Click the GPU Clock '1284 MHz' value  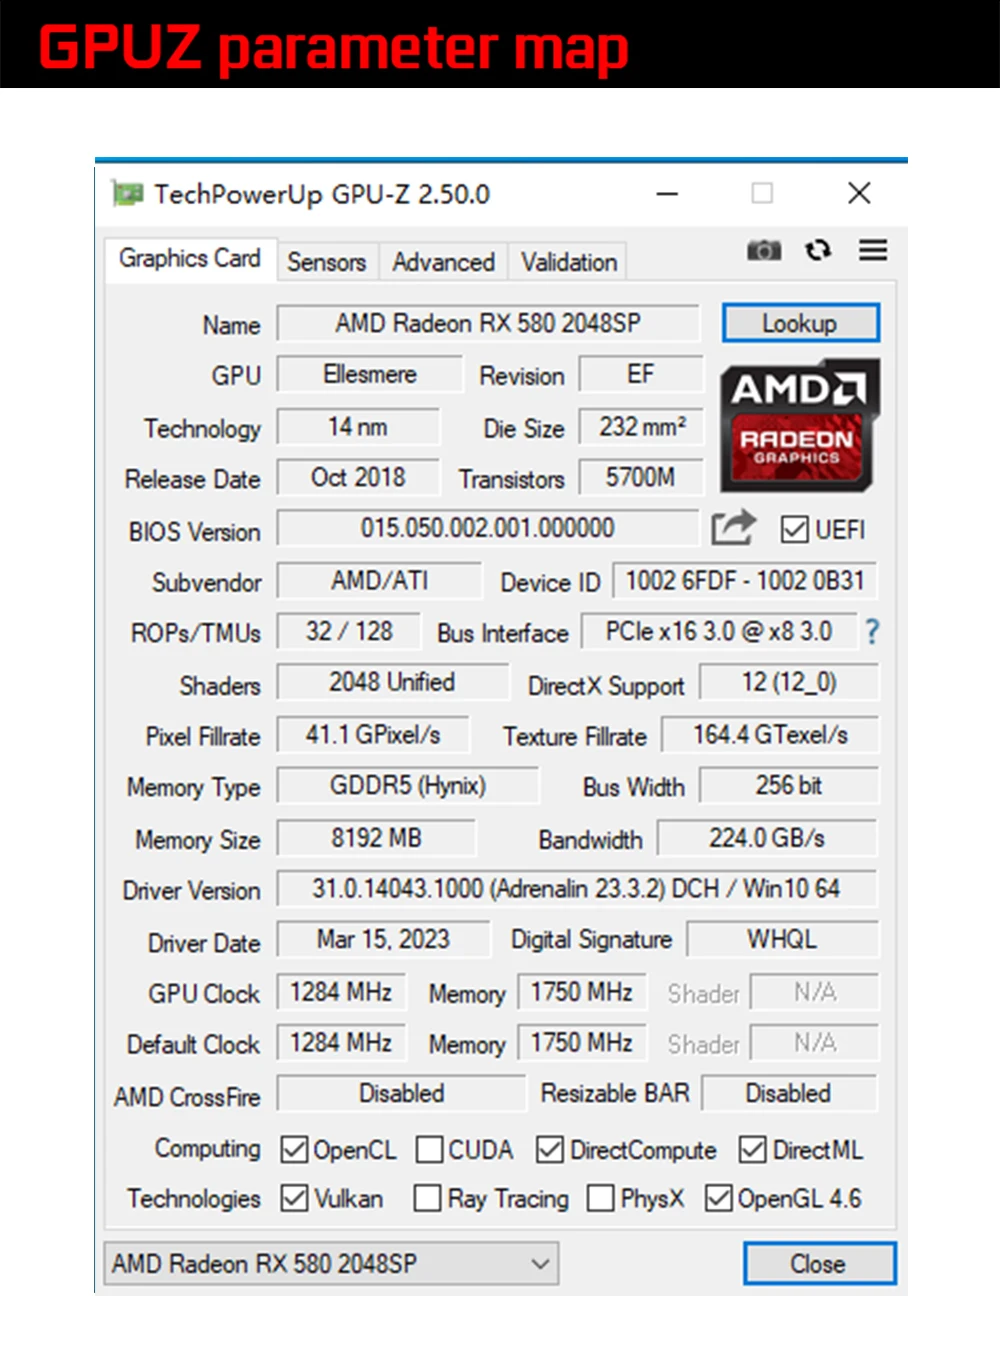tap(341, 991)
